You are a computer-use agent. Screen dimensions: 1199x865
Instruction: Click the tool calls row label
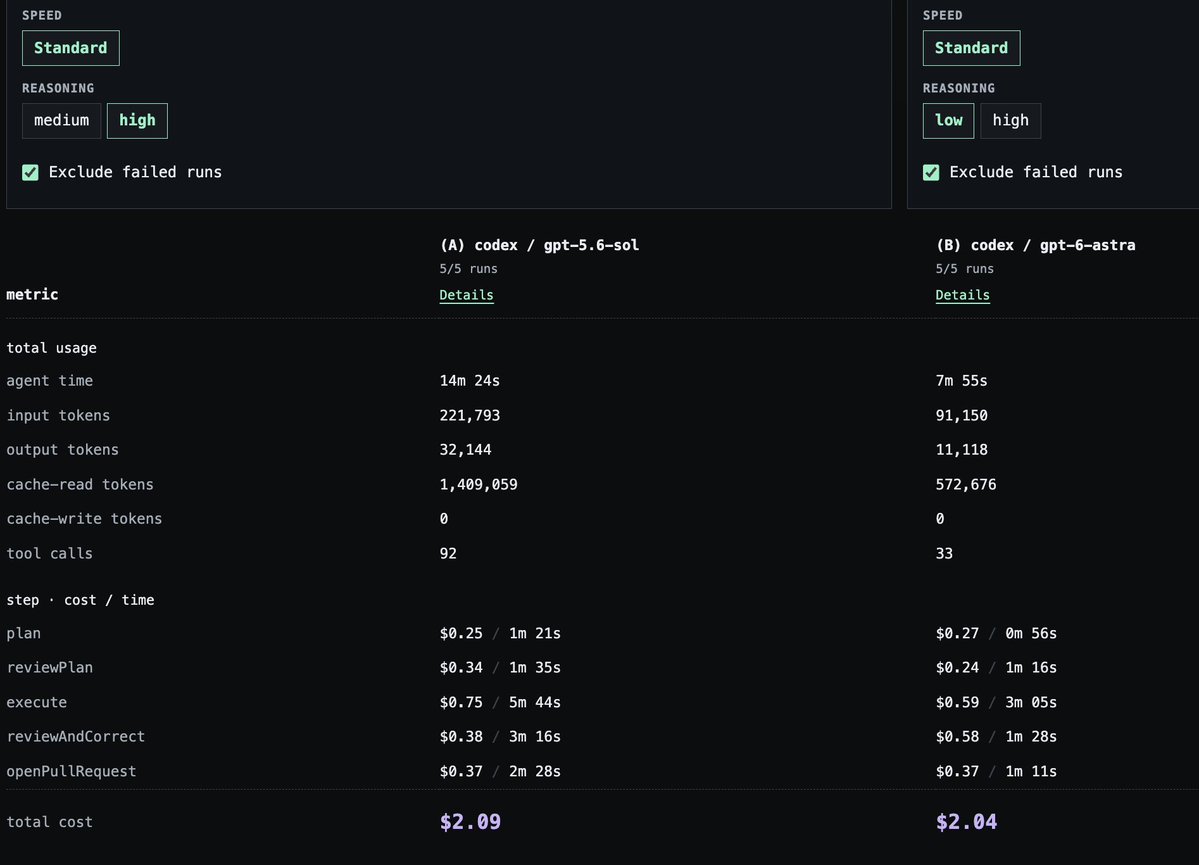point(50,554)
